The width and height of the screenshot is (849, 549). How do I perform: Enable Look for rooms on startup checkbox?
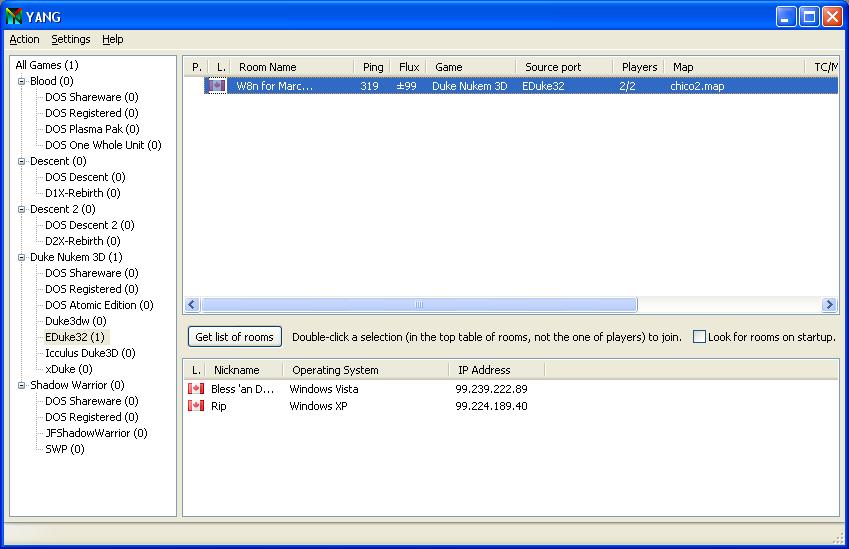tap(699, 337)
